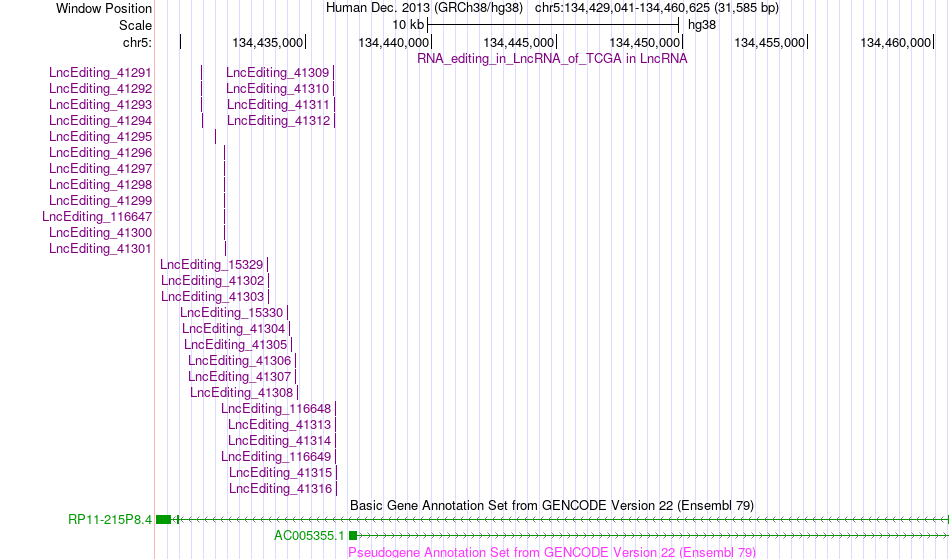Open the RP11-215P8.4 gene label
Viewport: 950px width, 559px height.
pos(110,520)
